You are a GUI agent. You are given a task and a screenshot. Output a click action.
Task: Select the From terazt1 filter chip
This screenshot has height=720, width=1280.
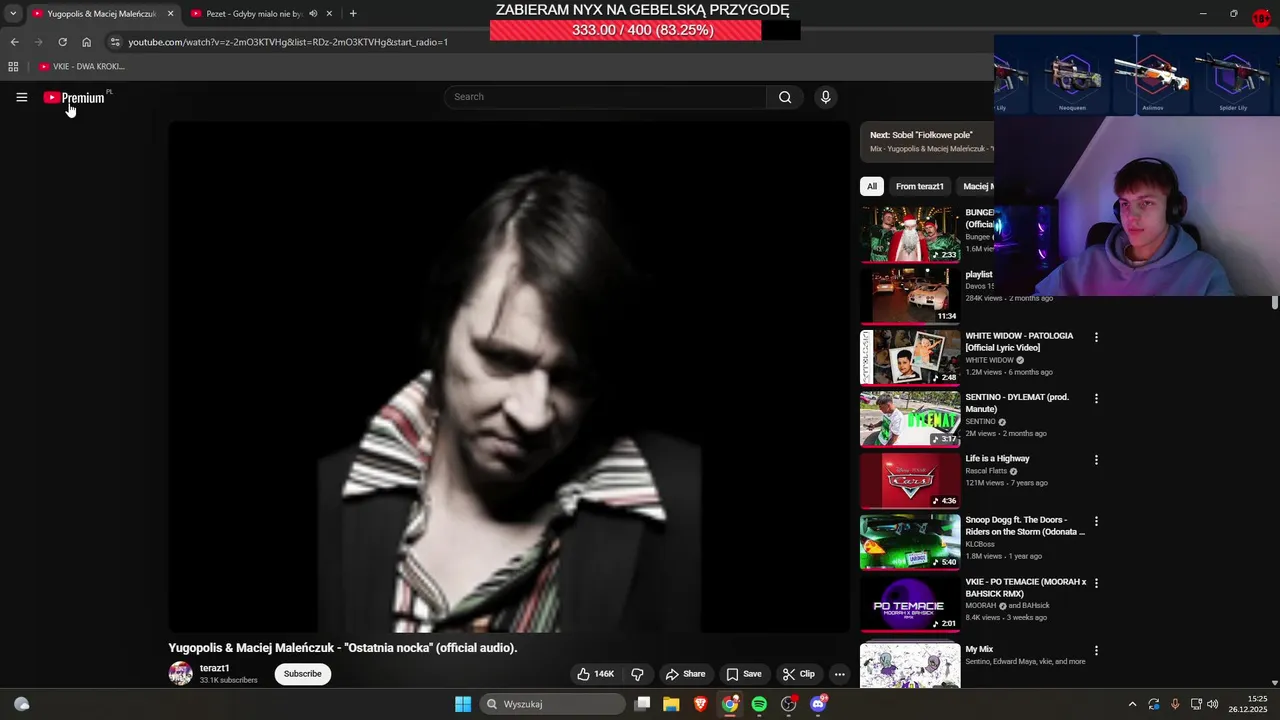click(x=920, y=186)
